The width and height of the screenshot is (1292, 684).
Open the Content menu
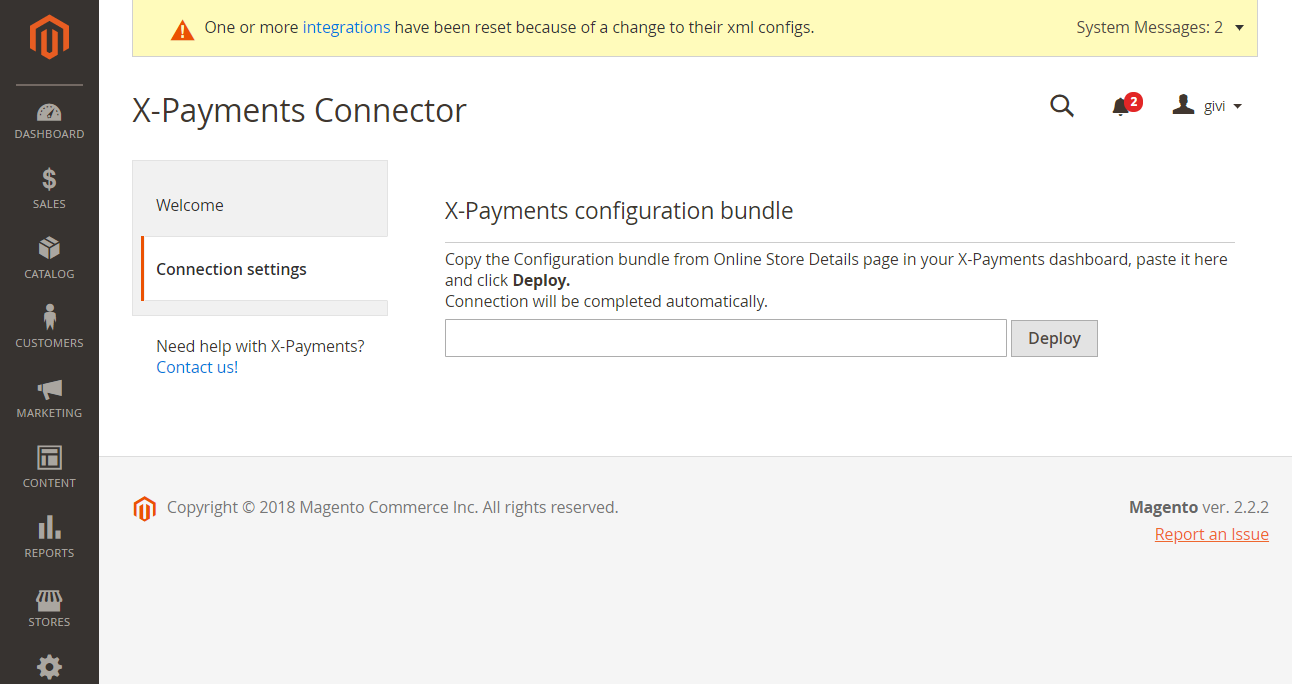[x=49, y=468]
